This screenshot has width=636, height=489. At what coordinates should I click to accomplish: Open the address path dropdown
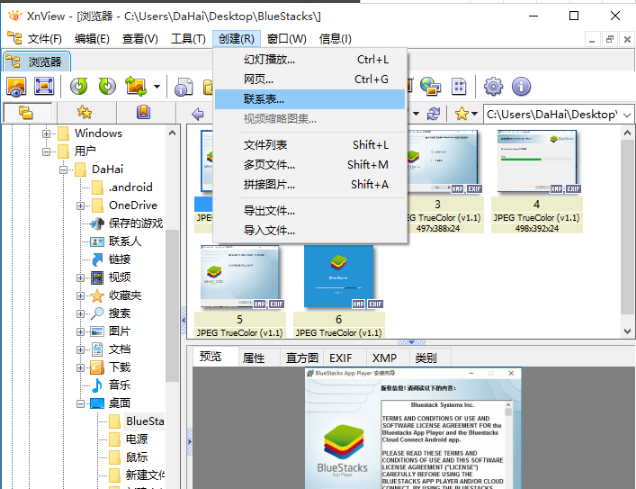[x=625, y=113]
